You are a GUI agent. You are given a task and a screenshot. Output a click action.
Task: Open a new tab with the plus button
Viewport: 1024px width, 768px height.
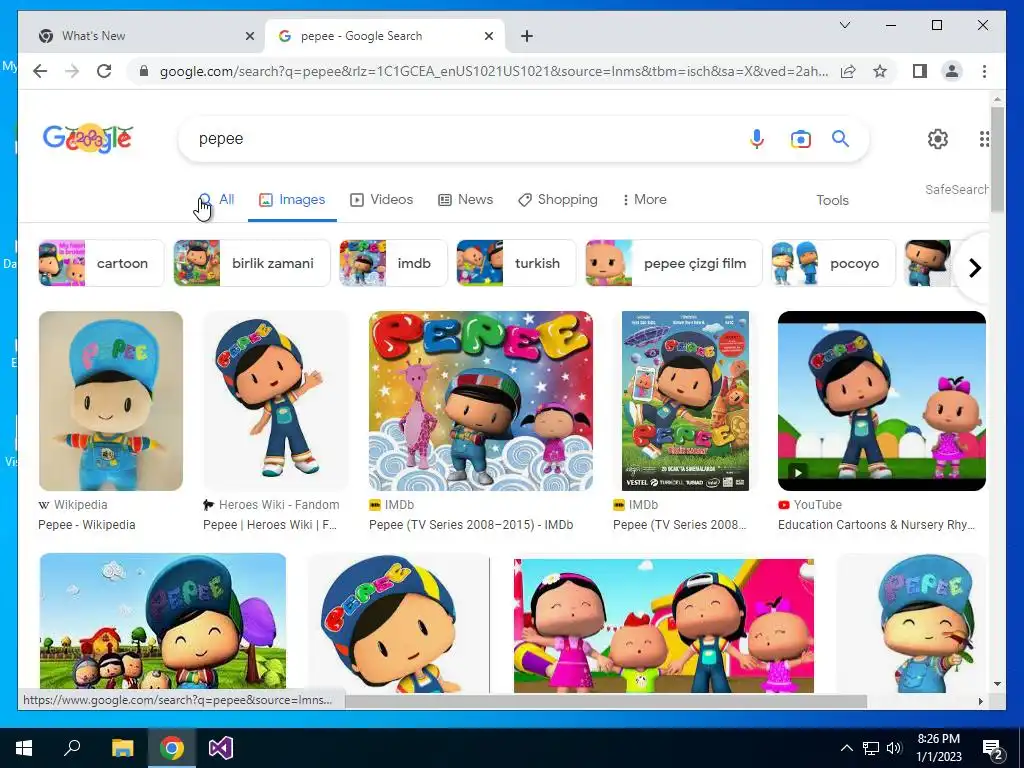[527, 36]
